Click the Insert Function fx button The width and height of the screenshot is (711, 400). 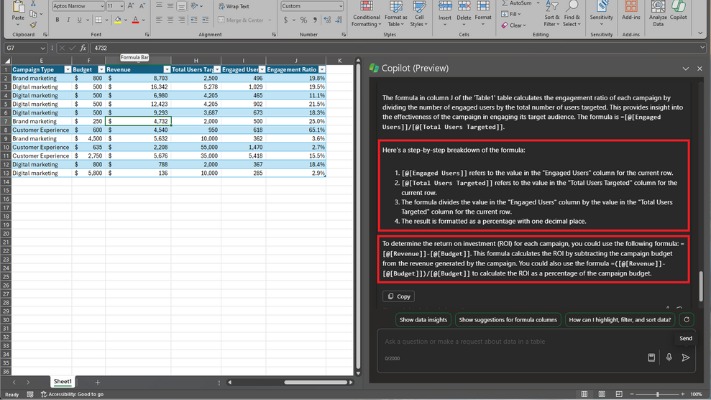pos(83,48)
